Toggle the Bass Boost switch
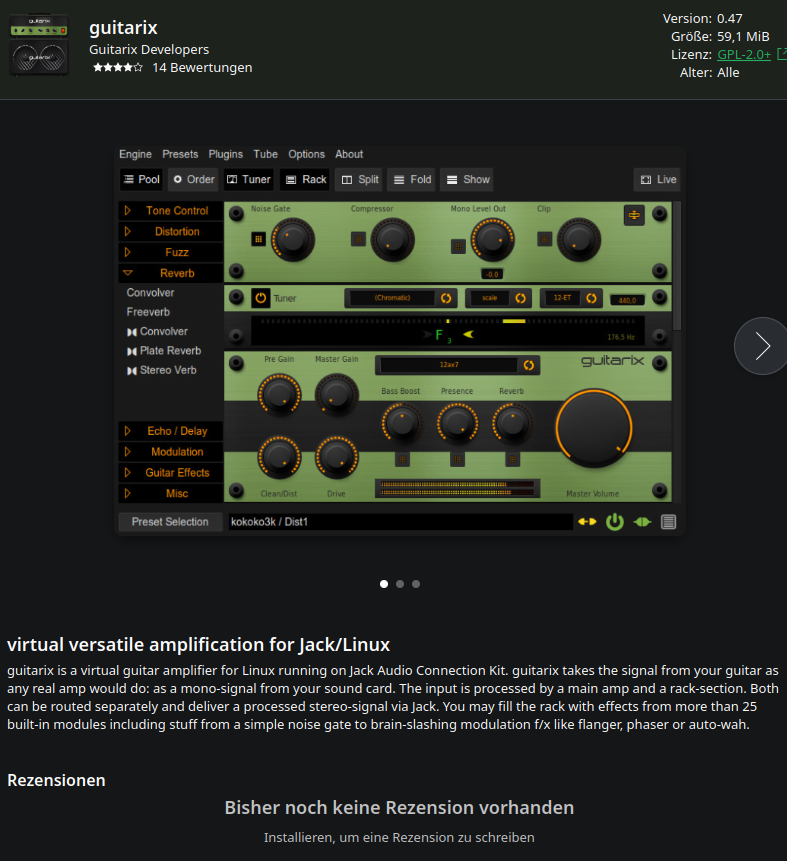This screenshot has width=787, height=861. click(x=403, y=459)
